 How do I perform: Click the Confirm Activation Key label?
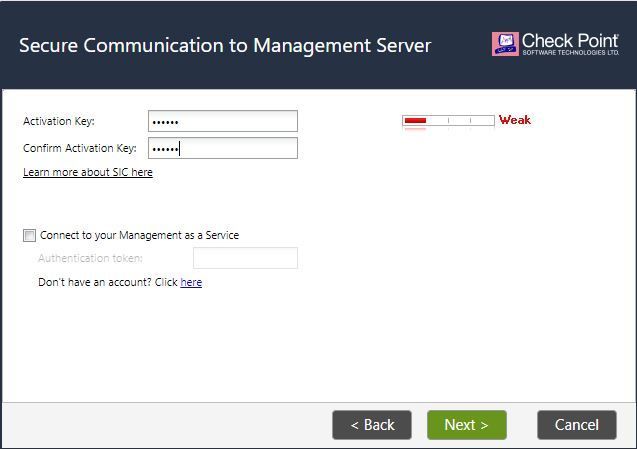(79, 148)
